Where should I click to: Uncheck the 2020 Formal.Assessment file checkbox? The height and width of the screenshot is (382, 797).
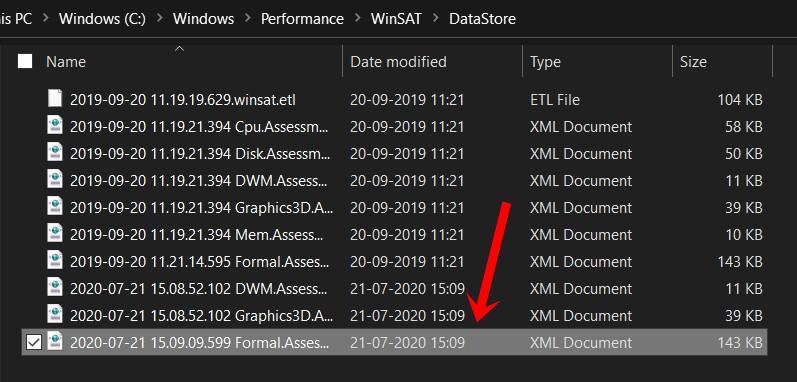click(x=34, y=343)
